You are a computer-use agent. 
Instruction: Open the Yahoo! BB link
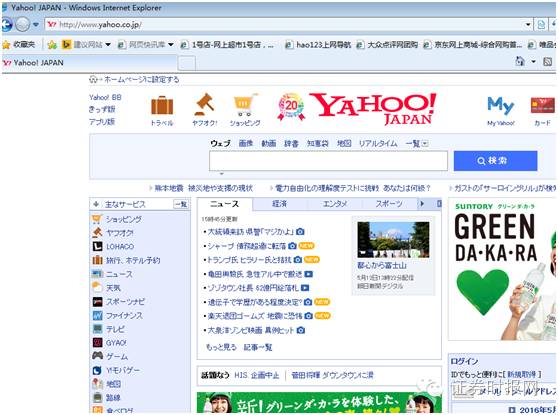click(x=105, y=97)
